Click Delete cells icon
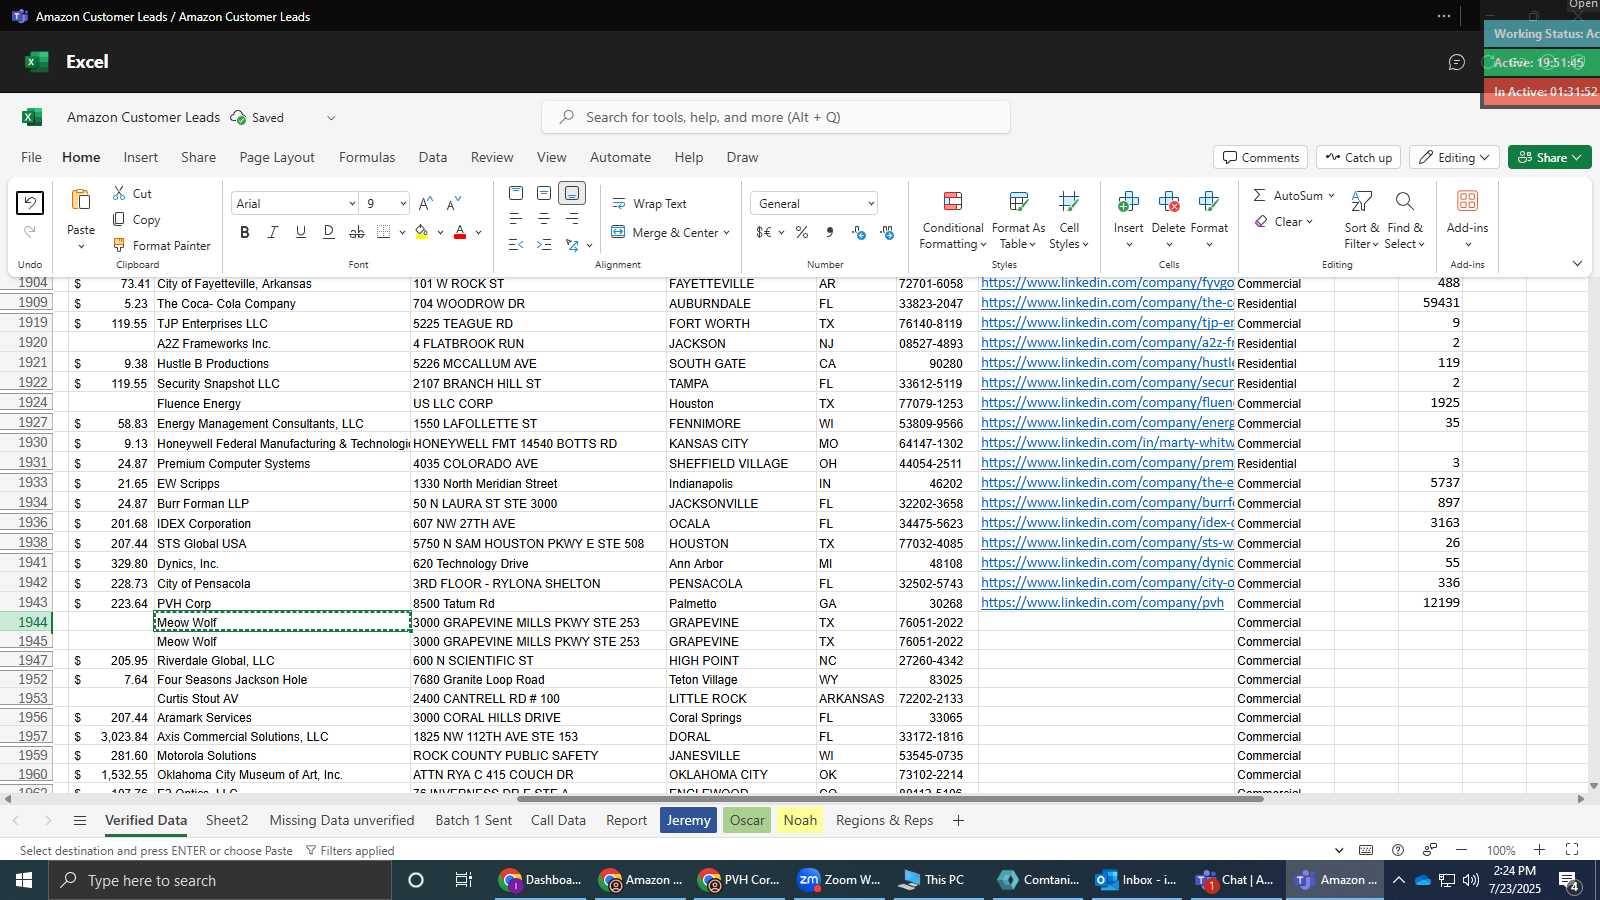Viewport: 1600px width, 900px height. coord(1168,202)
